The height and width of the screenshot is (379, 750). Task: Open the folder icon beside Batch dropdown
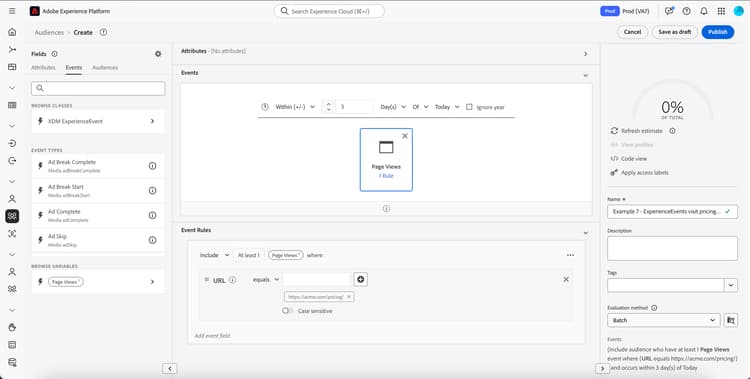pos(731,320)
